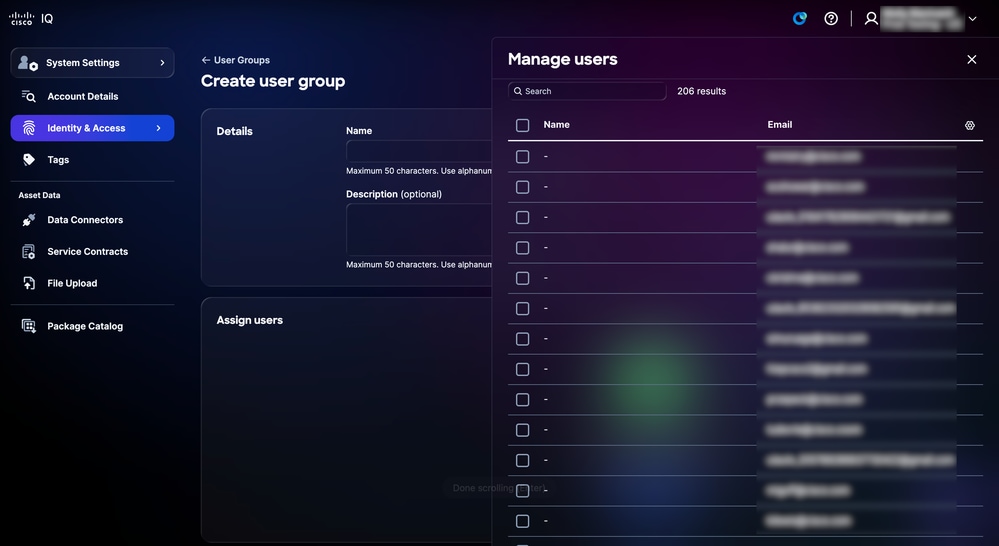Screen dimensions: 999x546
Task: Expand the user account dropdown chevron
Action: 972,18
